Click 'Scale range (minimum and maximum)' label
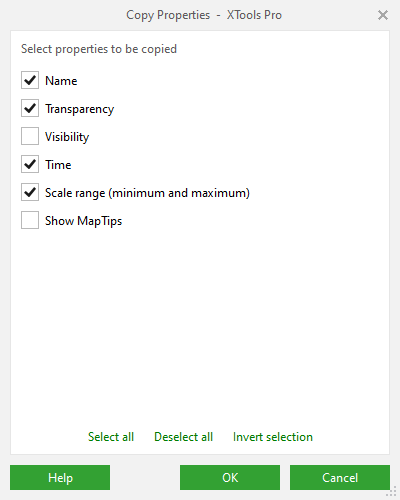Screen dimensions: 400x500 click(x=147, y=193)
